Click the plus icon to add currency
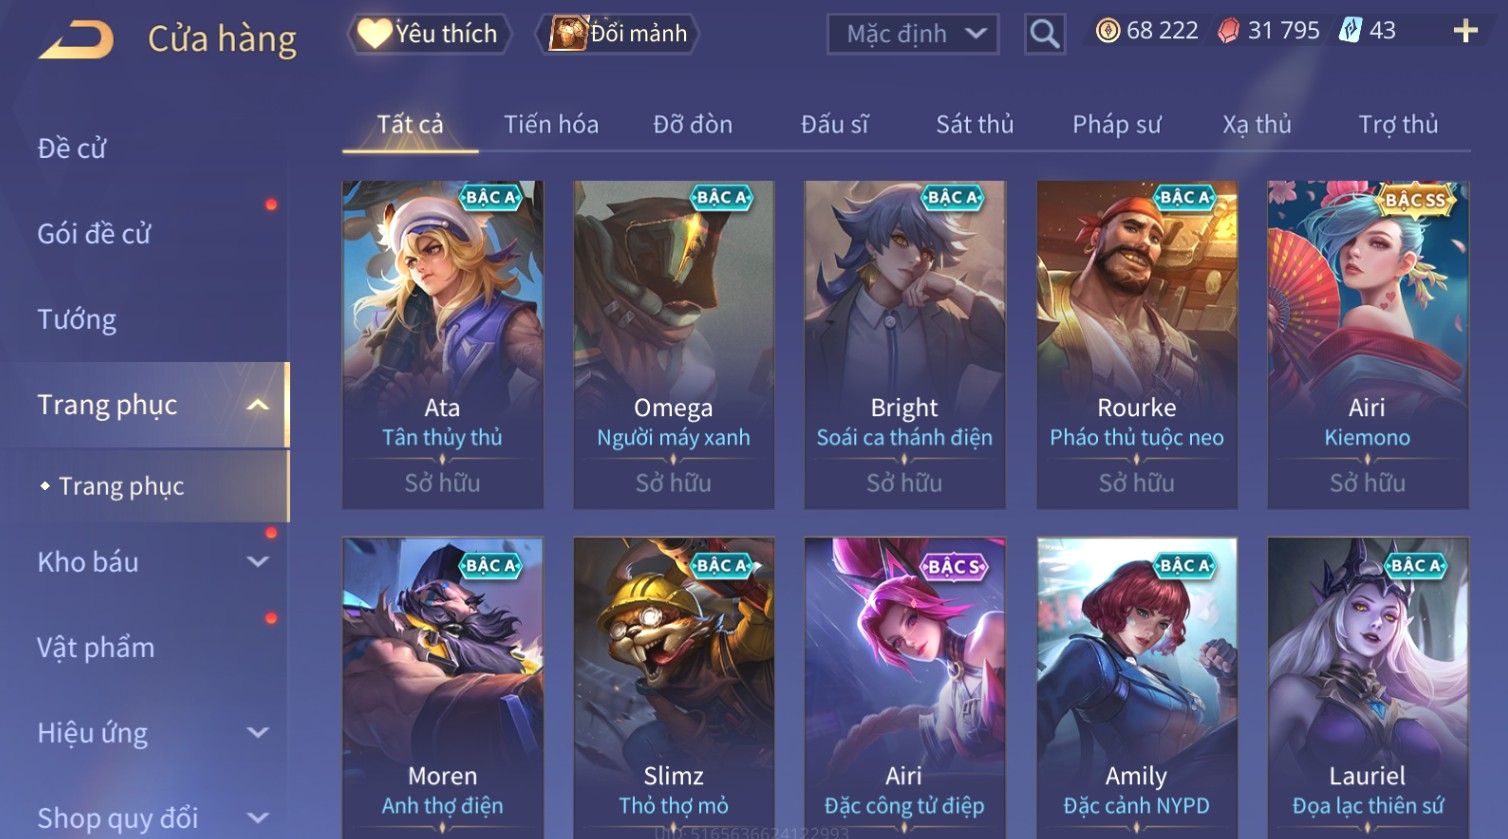Image resolution: width=1508 pixels, height=839 pixels. pyautogui.click(x=1465, y=31)
